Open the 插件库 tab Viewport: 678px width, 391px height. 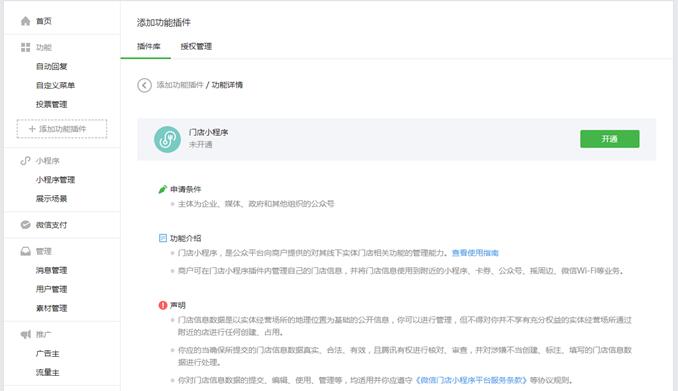point(148,46)
